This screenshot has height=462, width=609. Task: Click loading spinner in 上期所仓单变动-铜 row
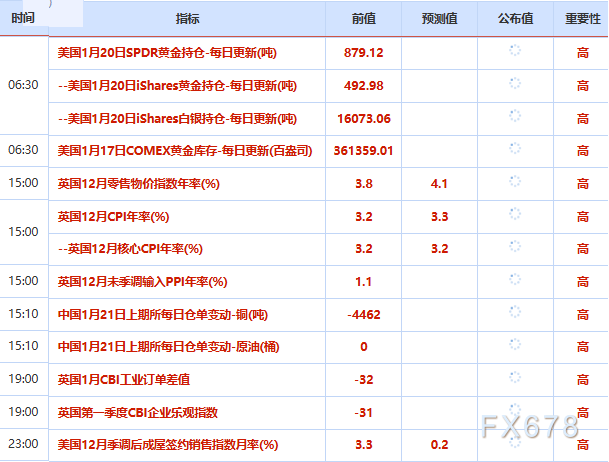(x=515, y=311)
